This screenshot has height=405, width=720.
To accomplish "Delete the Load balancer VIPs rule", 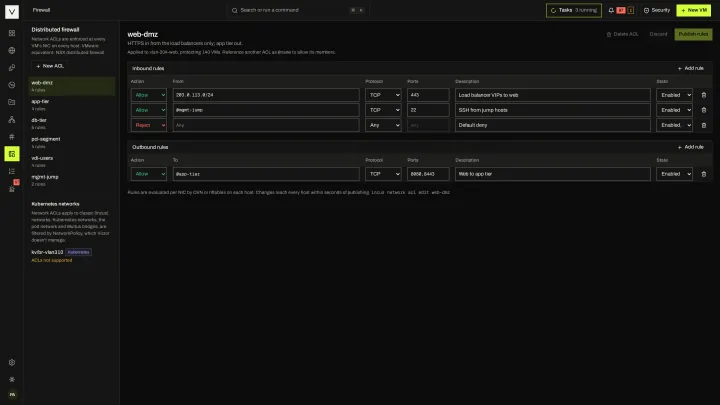I will tap(703, 95).
